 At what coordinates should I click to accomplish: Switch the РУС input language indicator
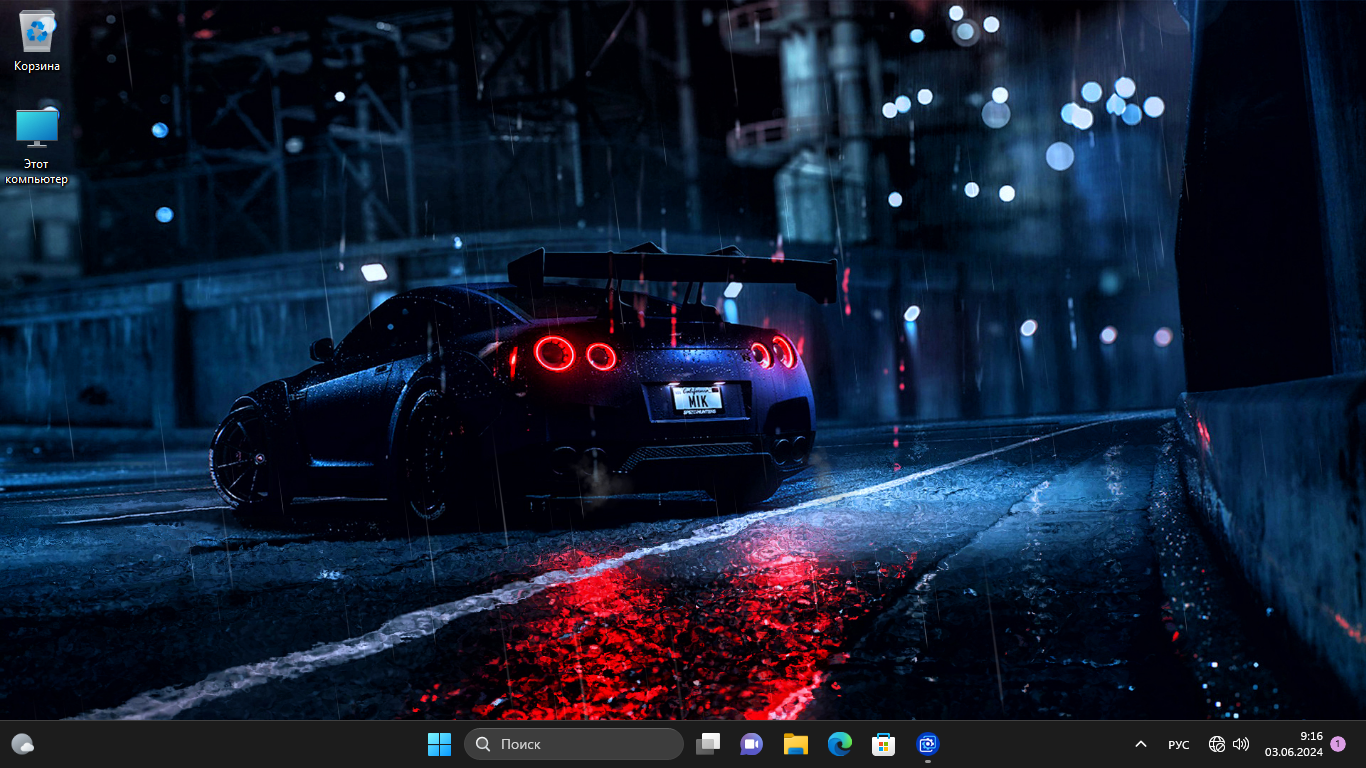pyautogui.click(x=1179, y=744)
